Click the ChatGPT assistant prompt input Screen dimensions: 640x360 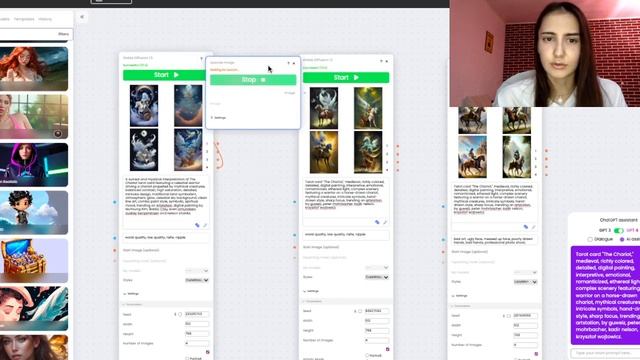pyautogui.click(x=606, y=353)
